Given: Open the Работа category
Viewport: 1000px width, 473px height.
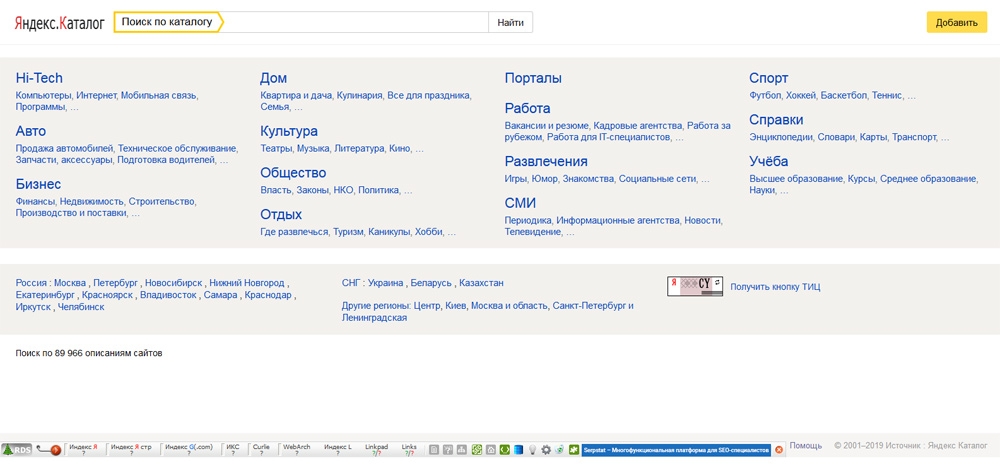Looking at the screenshot, I should pyautogui.click(x=527, y=108).
